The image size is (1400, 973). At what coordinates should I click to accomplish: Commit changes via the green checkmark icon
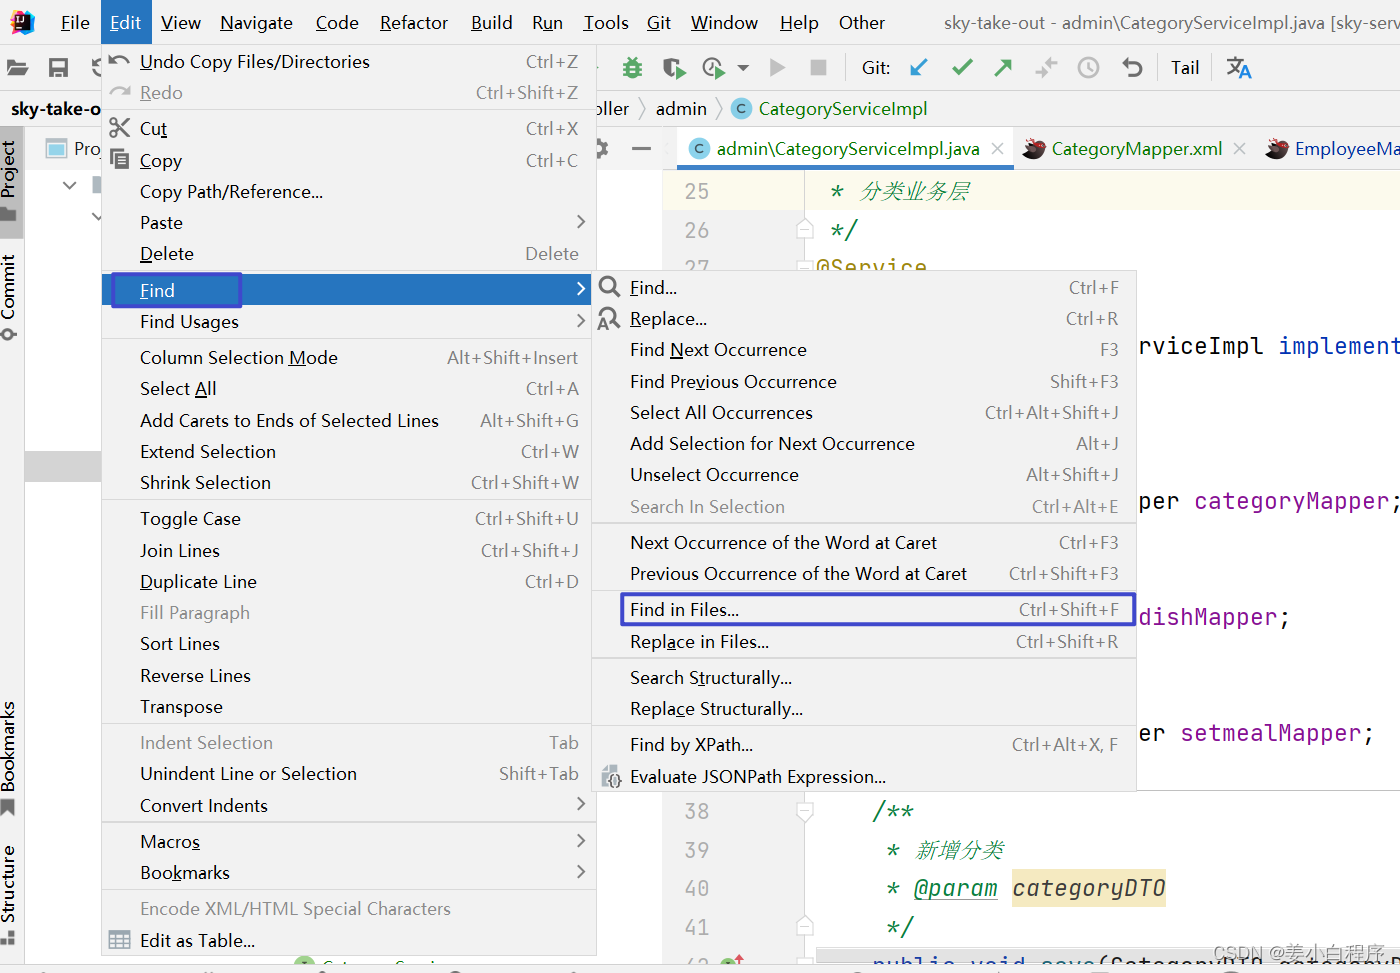pyautogui.click(x=961, y=67)
